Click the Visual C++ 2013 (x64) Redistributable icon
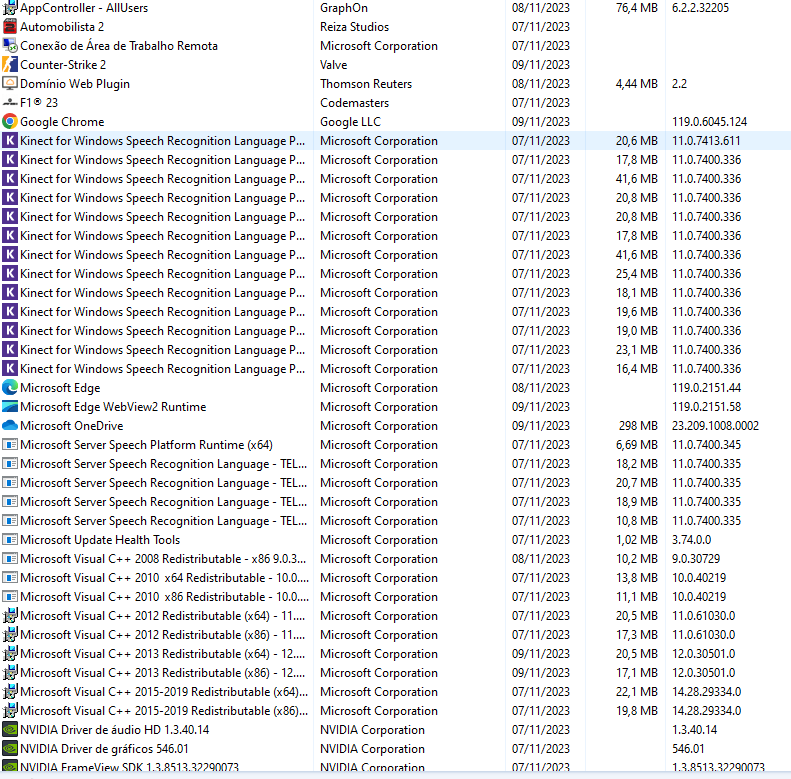791x779 pixels. tap(10, 653)
